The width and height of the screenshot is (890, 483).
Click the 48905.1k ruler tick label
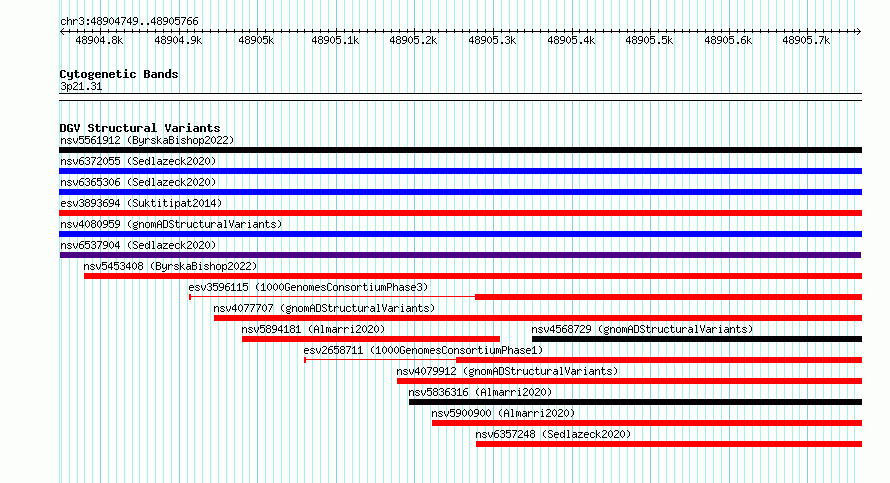[335, 41]
